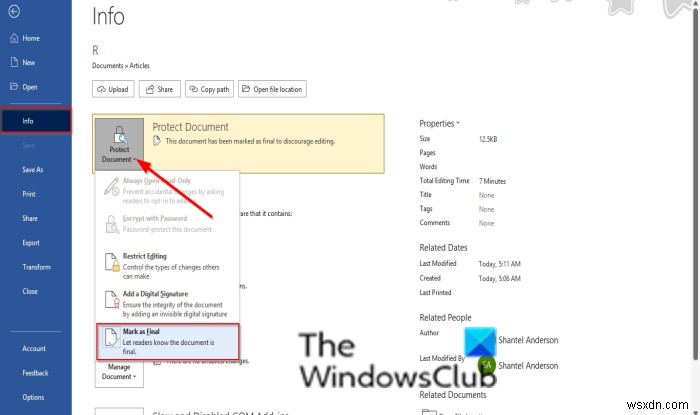Click the back arrow circle icon
Image resolution: width=700 pixels, height=415 pixels.
click(x=14, y=11)
